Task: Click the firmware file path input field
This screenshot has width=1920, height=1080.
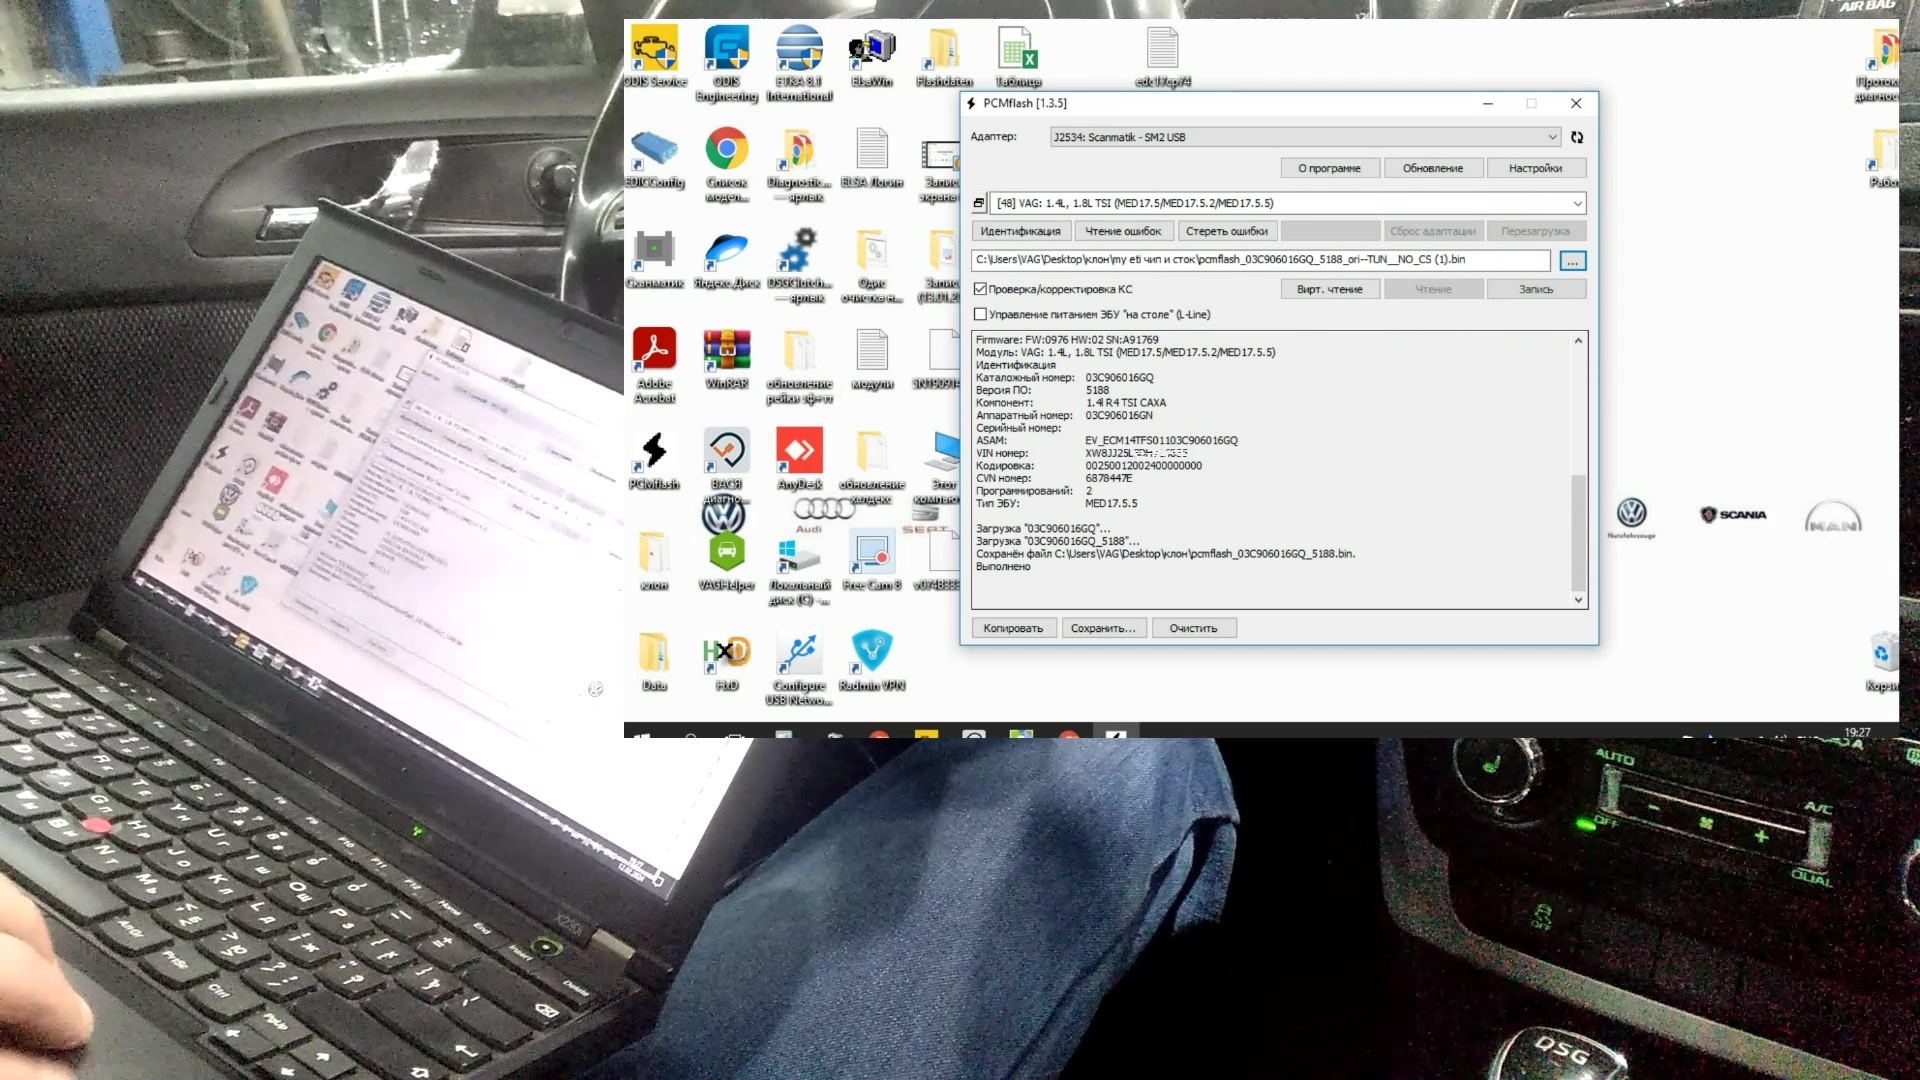Action: click(1260, 260)
